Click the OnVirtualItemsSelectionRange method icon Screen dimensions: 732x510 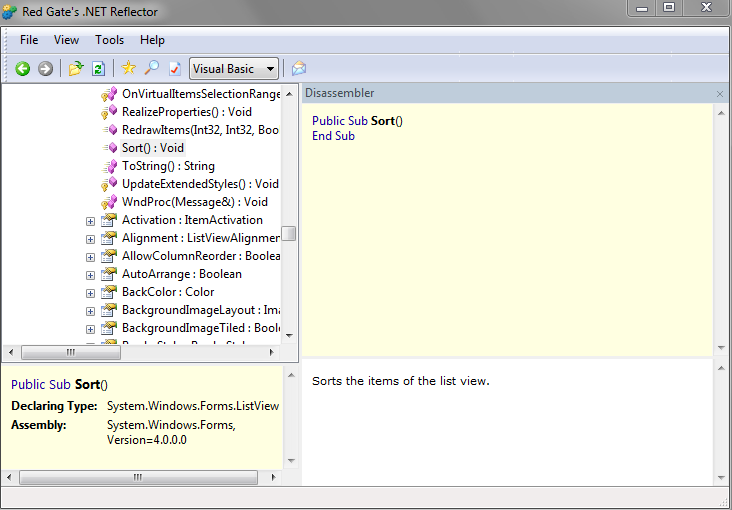109,94
